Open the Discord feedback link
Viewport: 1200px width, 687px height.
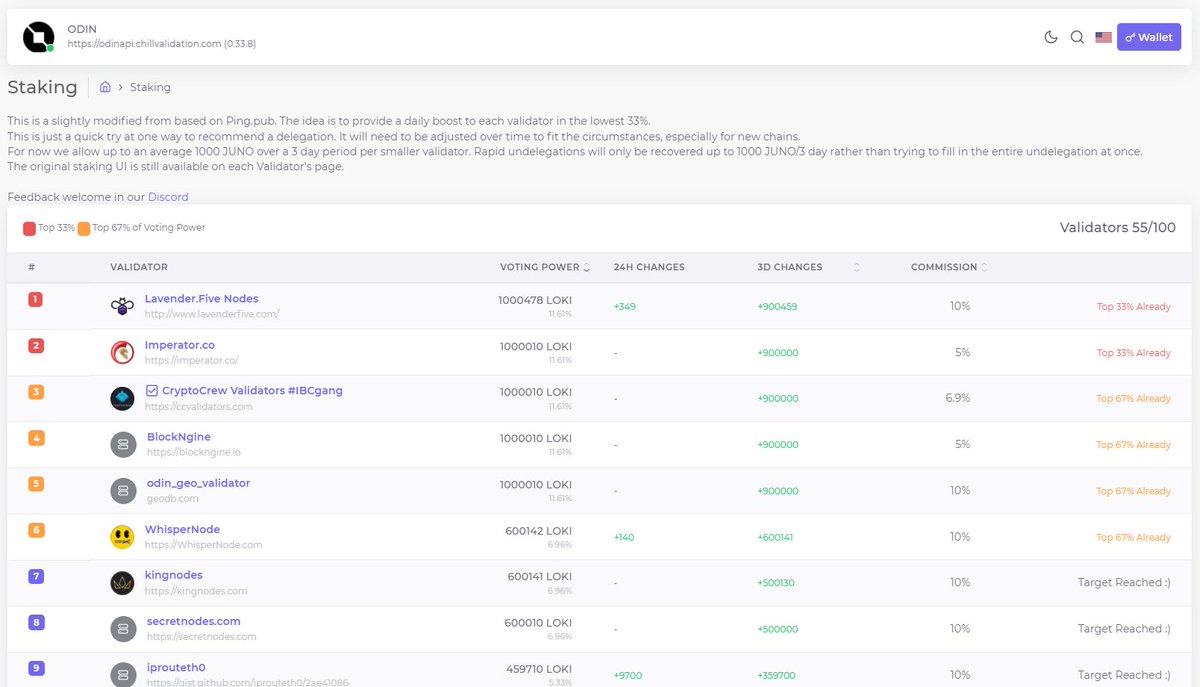click(168, 197)
